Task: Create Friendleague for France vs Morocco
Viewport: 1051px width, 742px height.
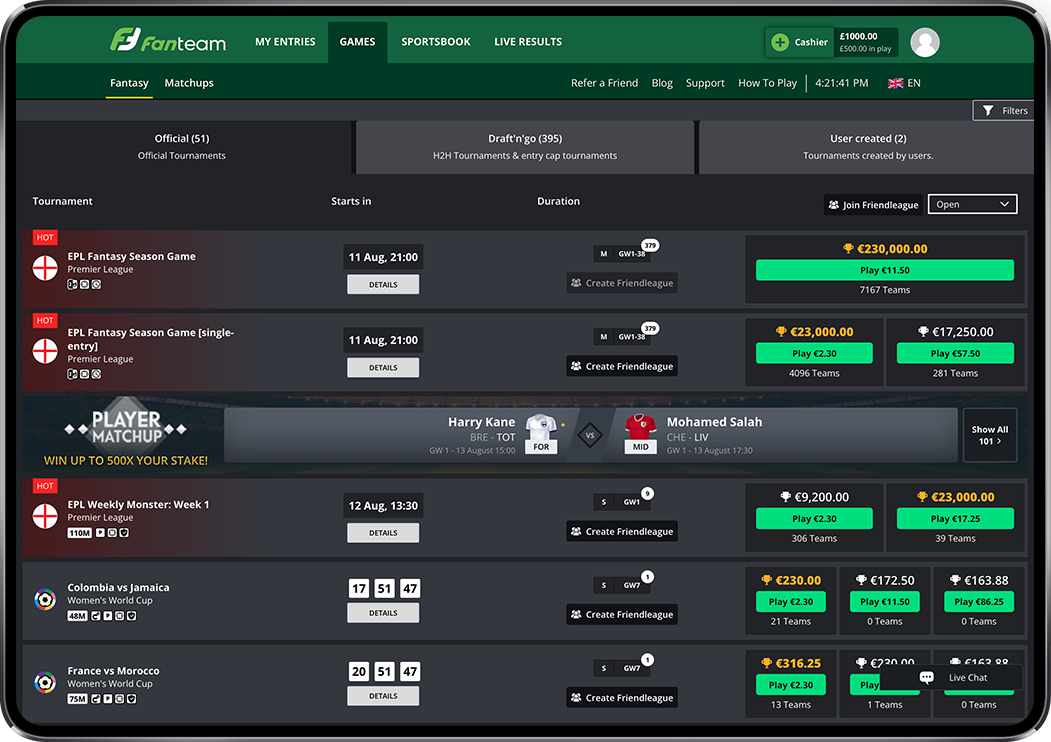Action: (x=622, y=698)
